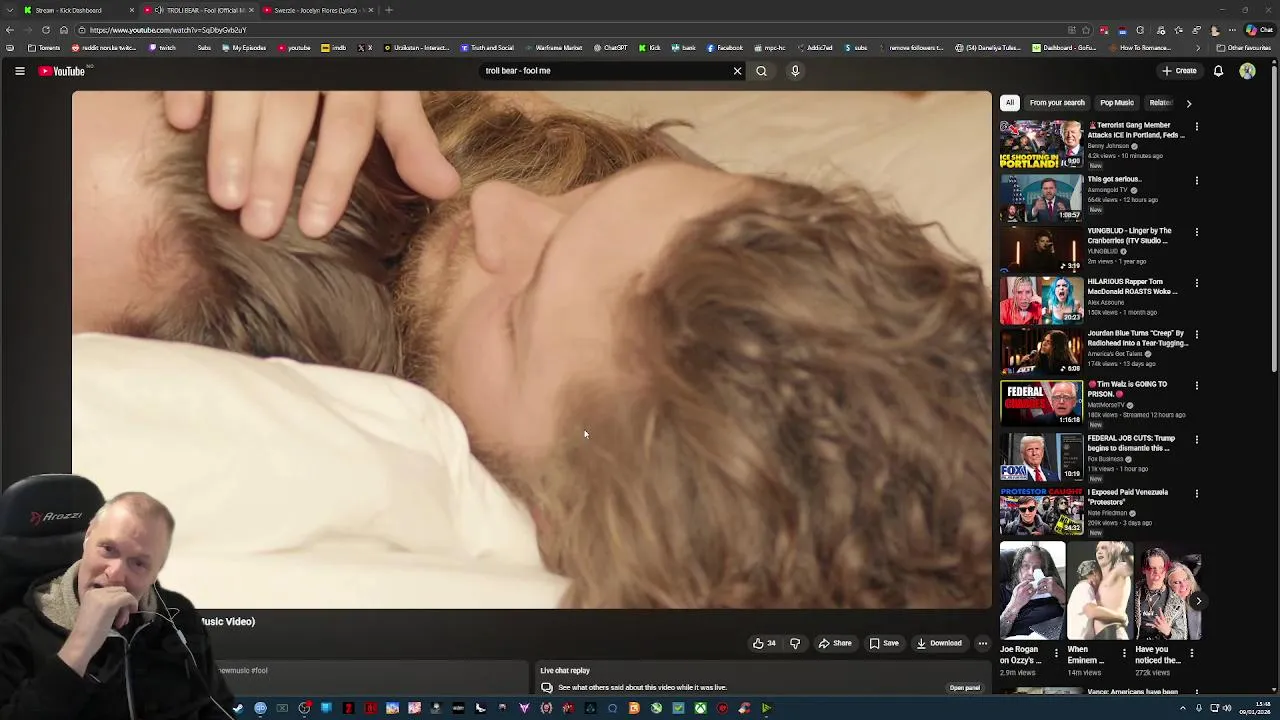Close the 'Stream - Kick Dashboard' tab
This screenshot has width=1280, height=720.
coord(131,10)
